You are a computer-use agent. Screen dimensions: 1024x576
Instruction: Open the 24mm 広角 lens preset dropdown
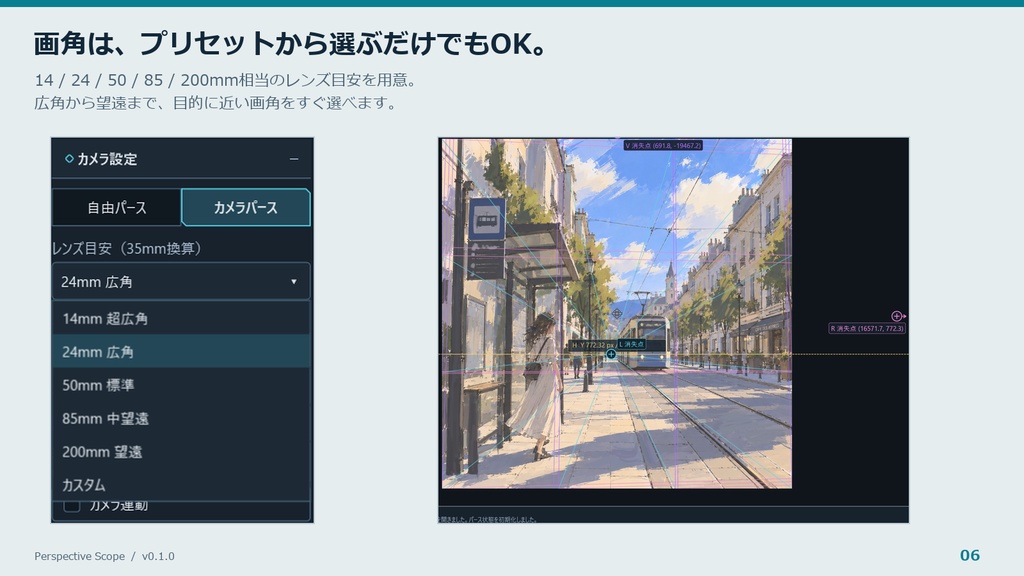tap(181, 281)
